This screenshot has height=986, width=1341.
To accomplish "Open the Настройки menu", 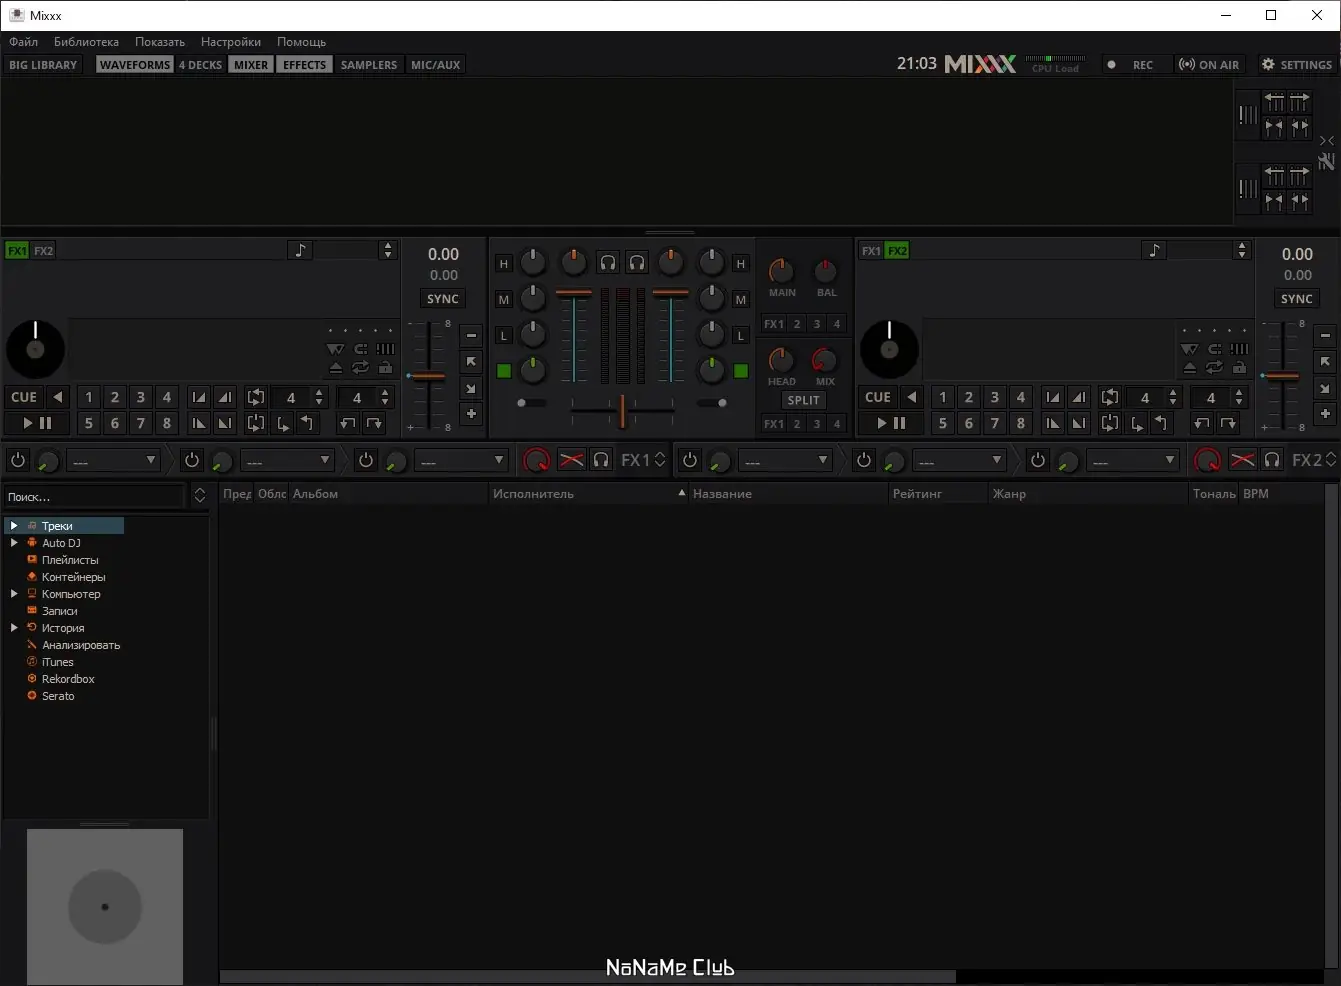I will tap(231, 42).
